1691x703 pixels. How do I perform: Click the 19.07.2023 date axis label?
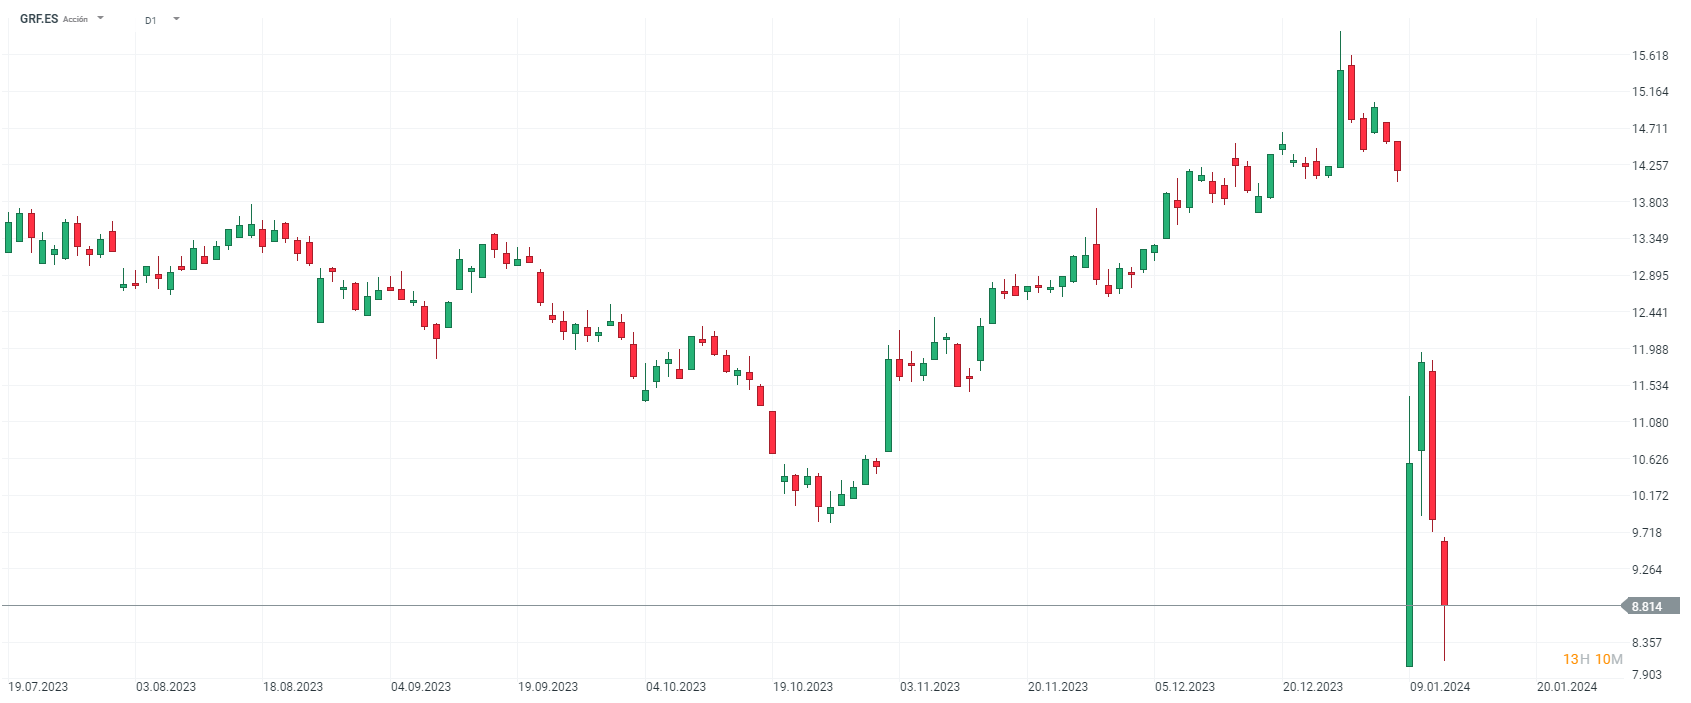pyautogui.click(x=38, y=687)
